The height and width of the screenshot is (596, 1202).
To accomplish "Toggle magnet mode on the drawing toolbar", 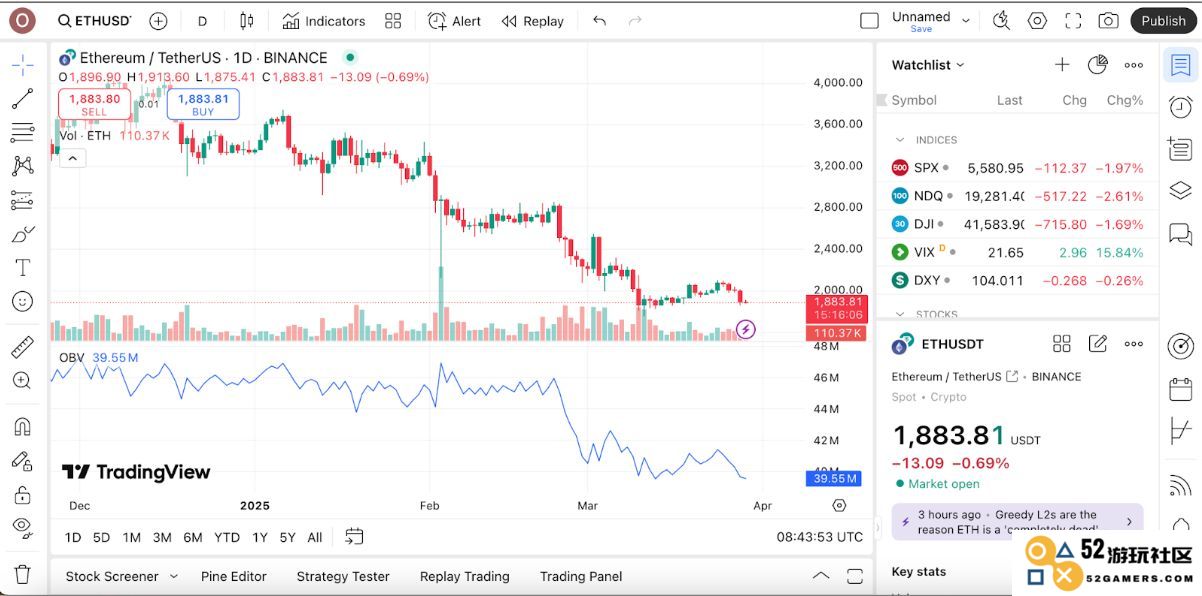I will point(22,426).
